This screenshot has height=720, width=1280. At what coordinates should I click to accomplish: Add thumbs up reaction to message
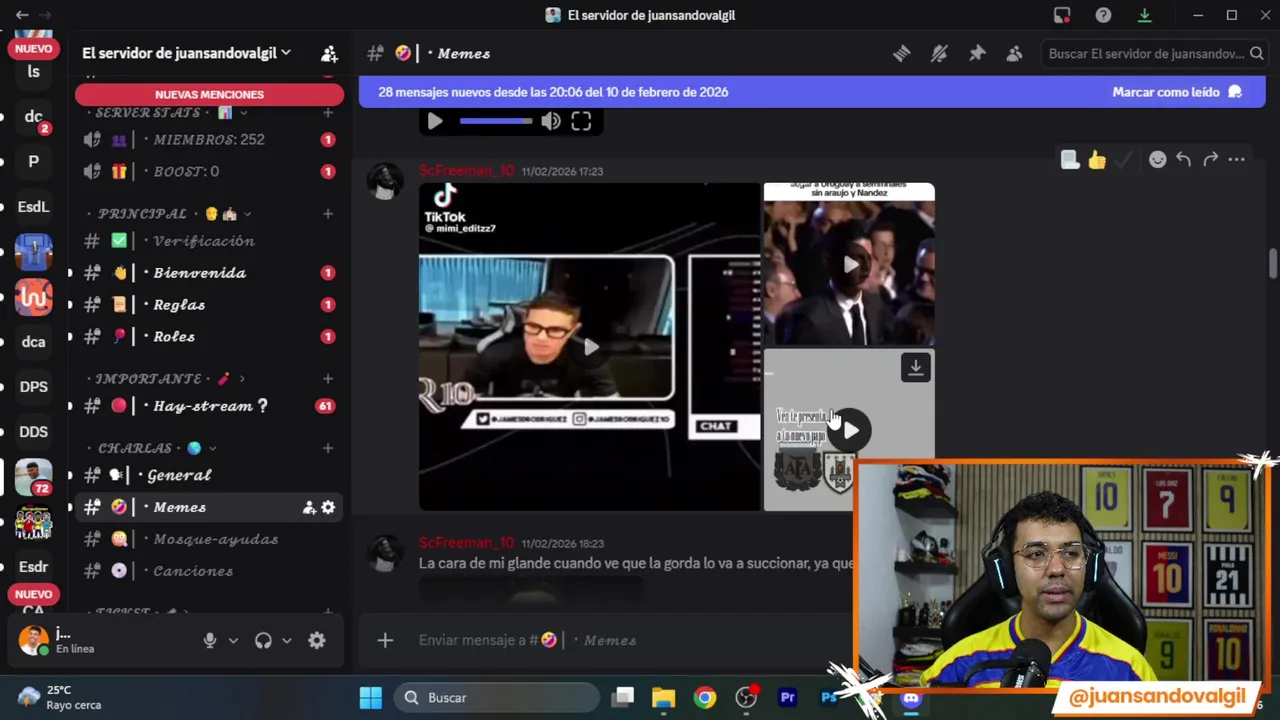(x=1097, y=159)
